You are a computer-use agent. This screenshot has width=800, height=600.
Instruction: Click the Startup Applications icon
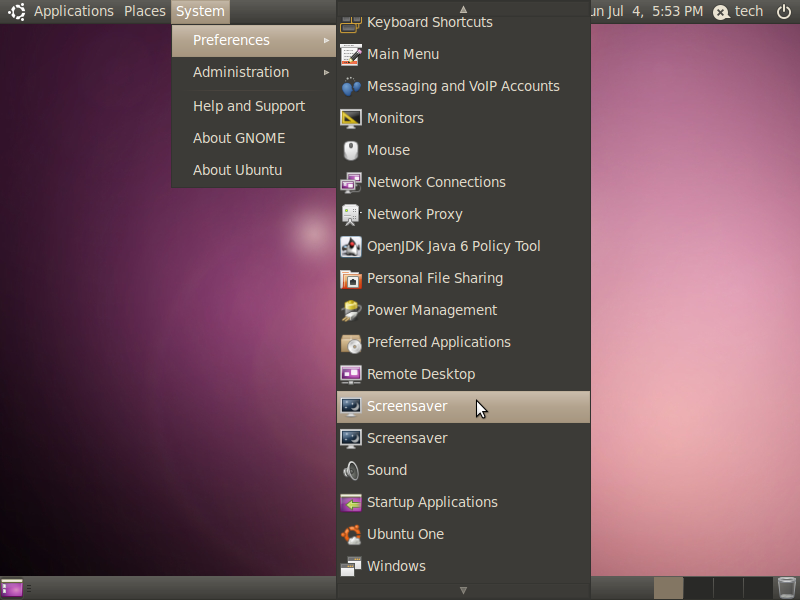(x=351, y=503)
